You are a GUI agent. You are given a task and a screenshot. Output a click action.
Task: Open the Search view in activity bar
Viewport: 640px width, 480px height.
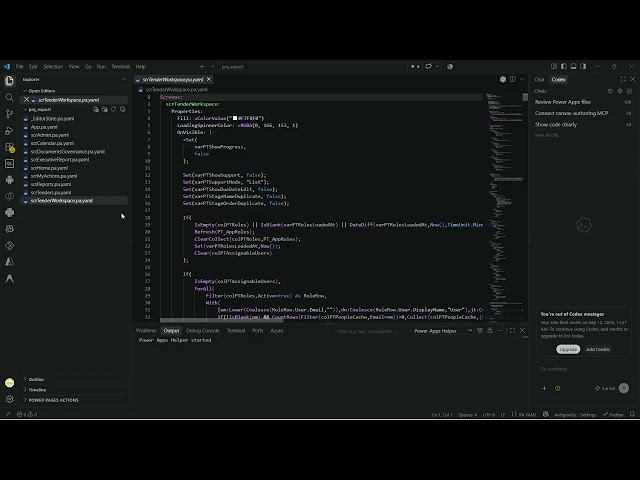pyautogui.click(x=9, y=98)
